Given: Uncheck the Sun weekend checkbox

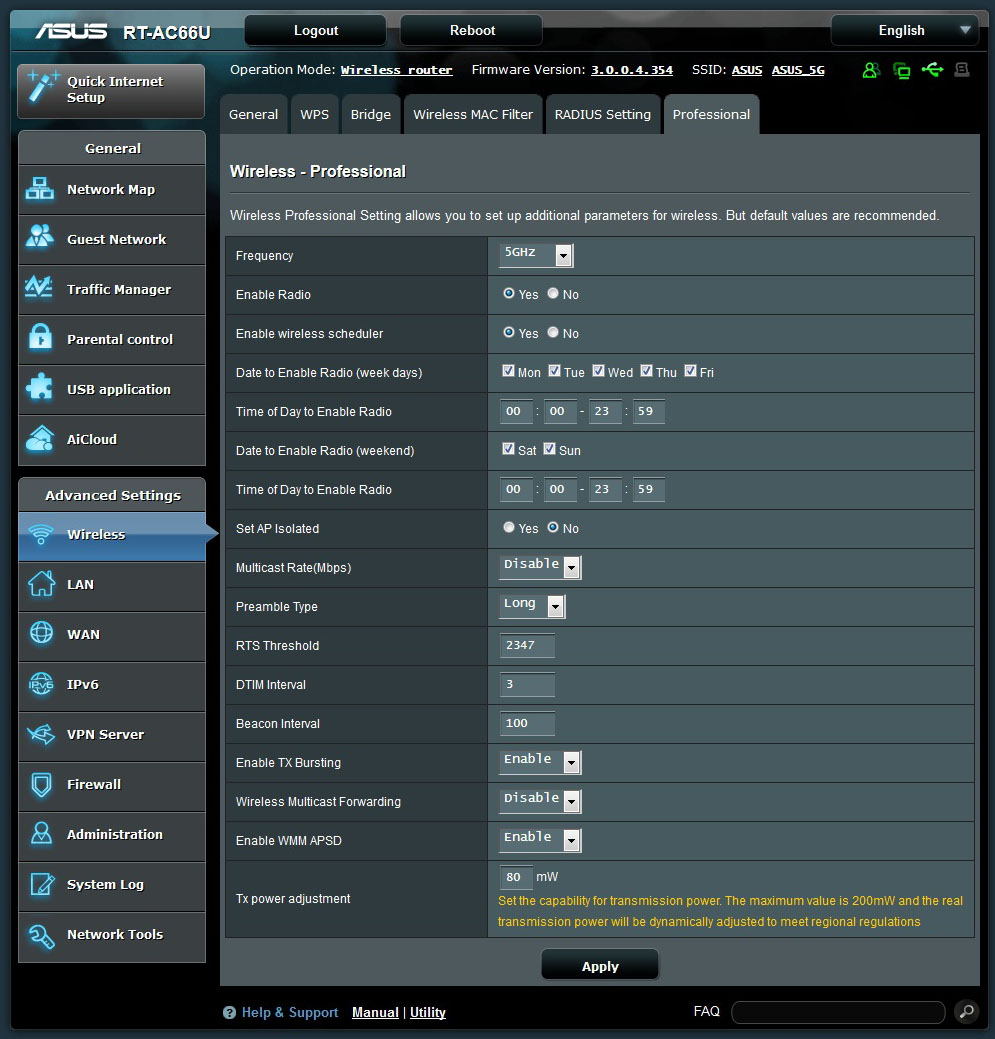Looking at the screenshot, I should (x=549, y=449).
